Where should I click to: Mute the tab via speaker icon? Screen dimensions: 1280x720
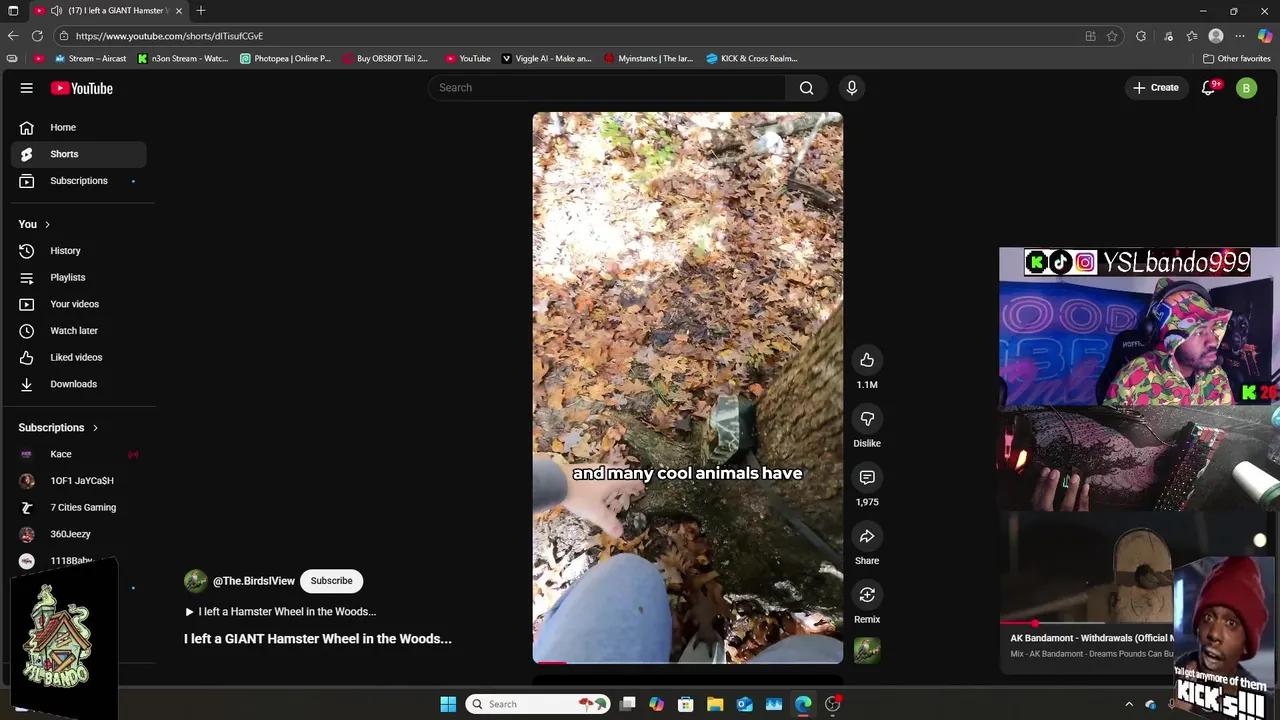pyautogui.click(x=56, y=11)
